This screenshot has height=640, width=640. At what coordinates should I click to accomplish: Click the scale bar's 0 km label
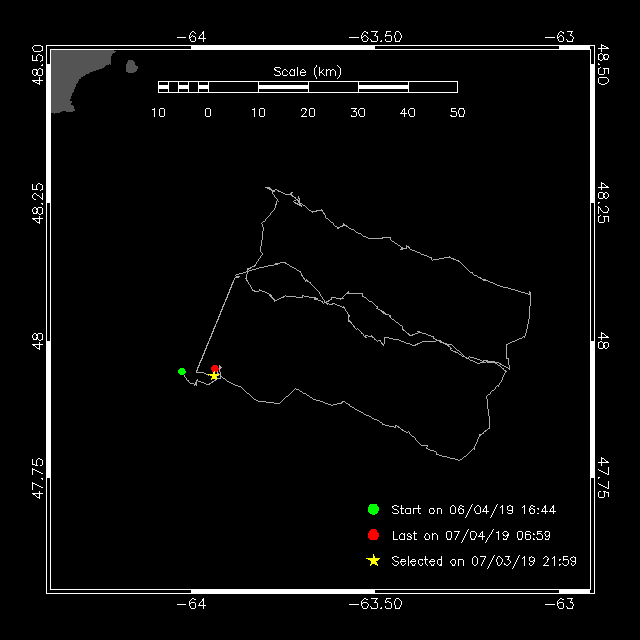pyautogui.click(x=208, y=113)
